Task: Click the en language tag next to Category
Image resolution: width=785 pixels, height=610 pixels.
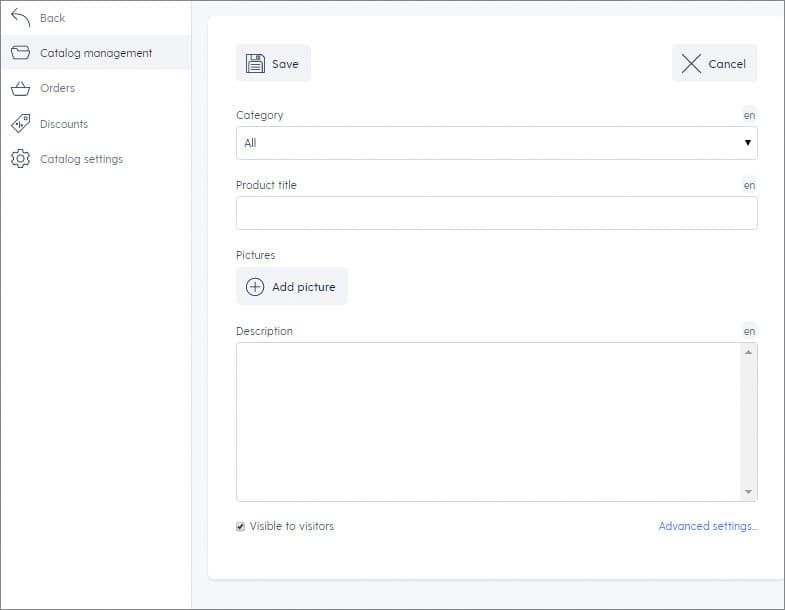Action: pos(749,115)
